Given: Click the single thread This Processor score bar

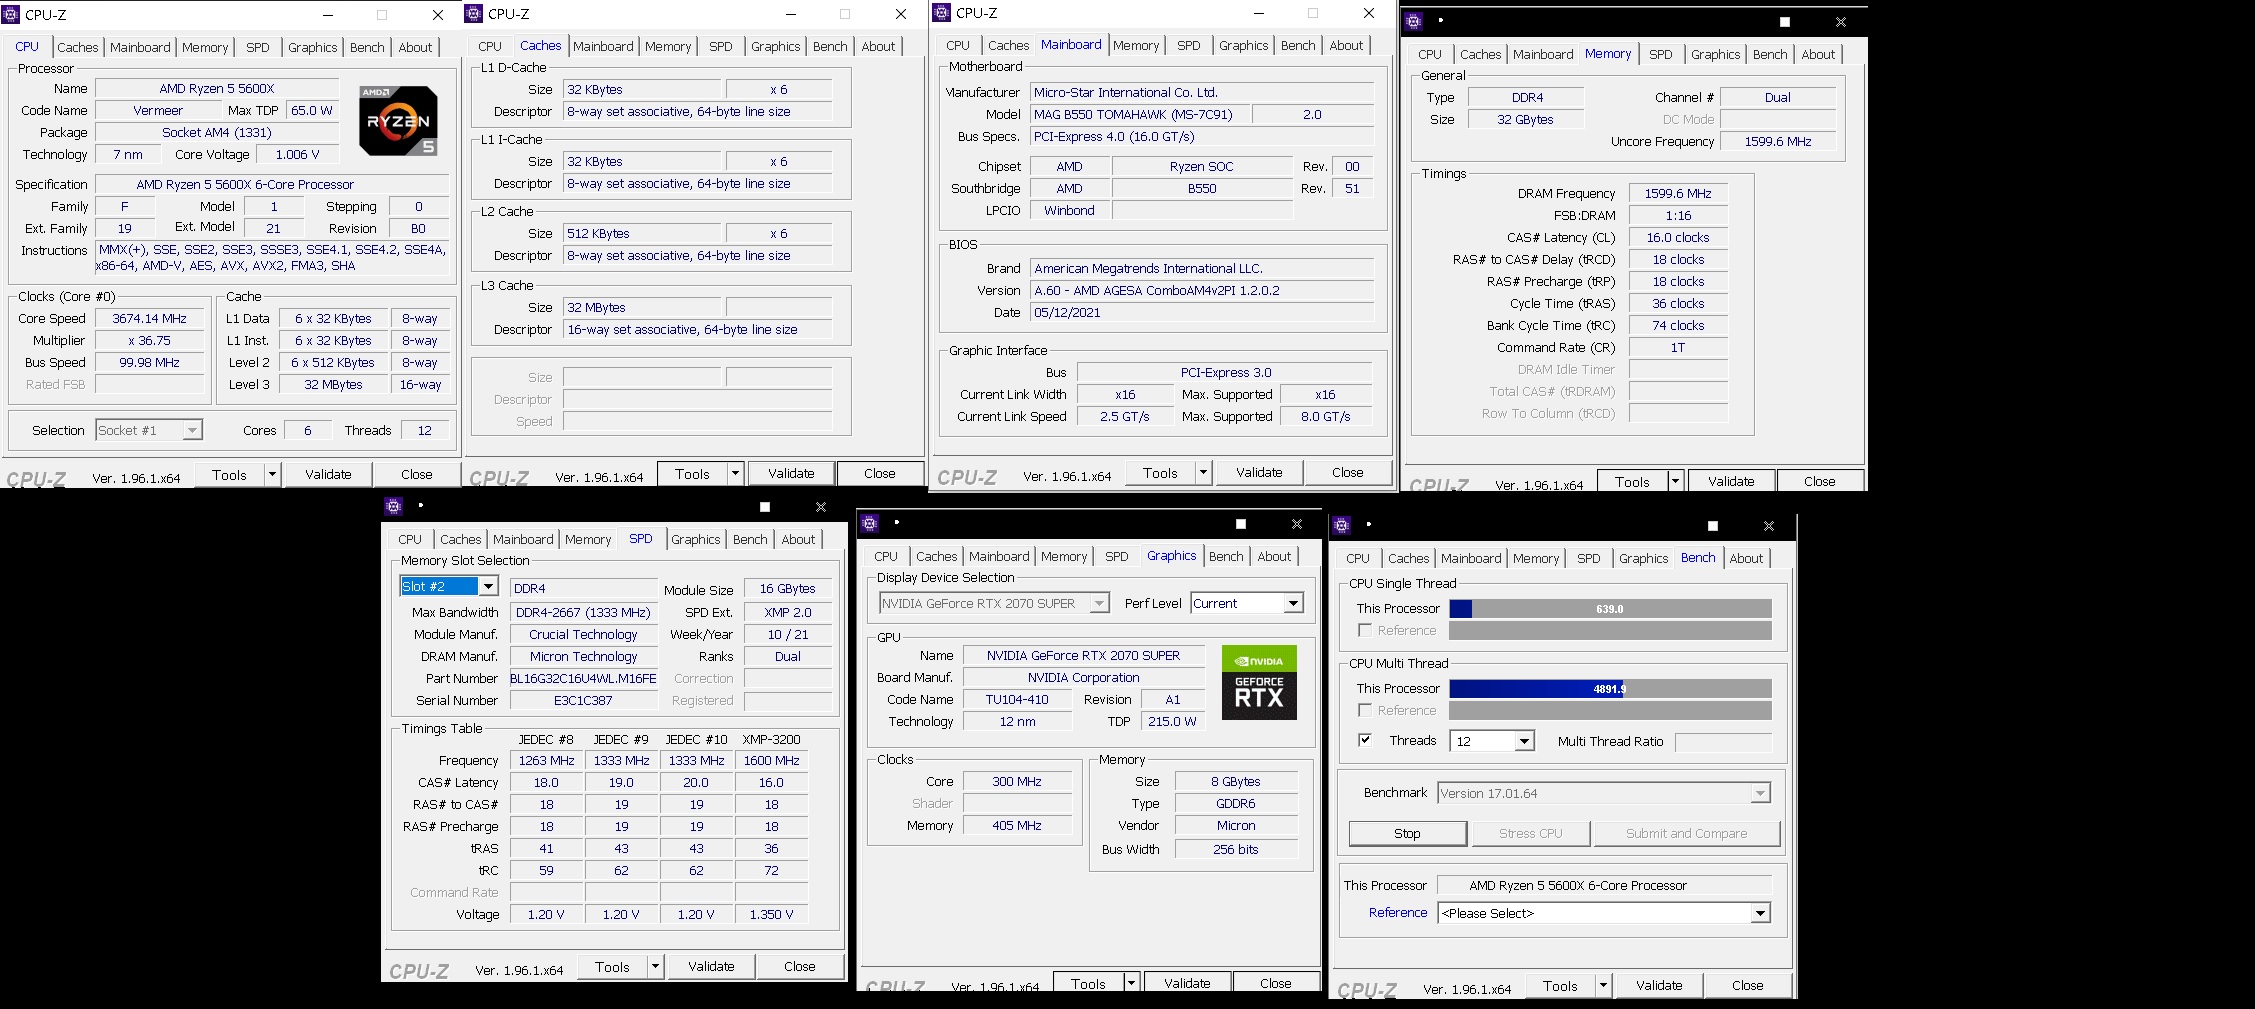Looking at the screenshot, I should pyautogui.click(x=1610, y=609).
